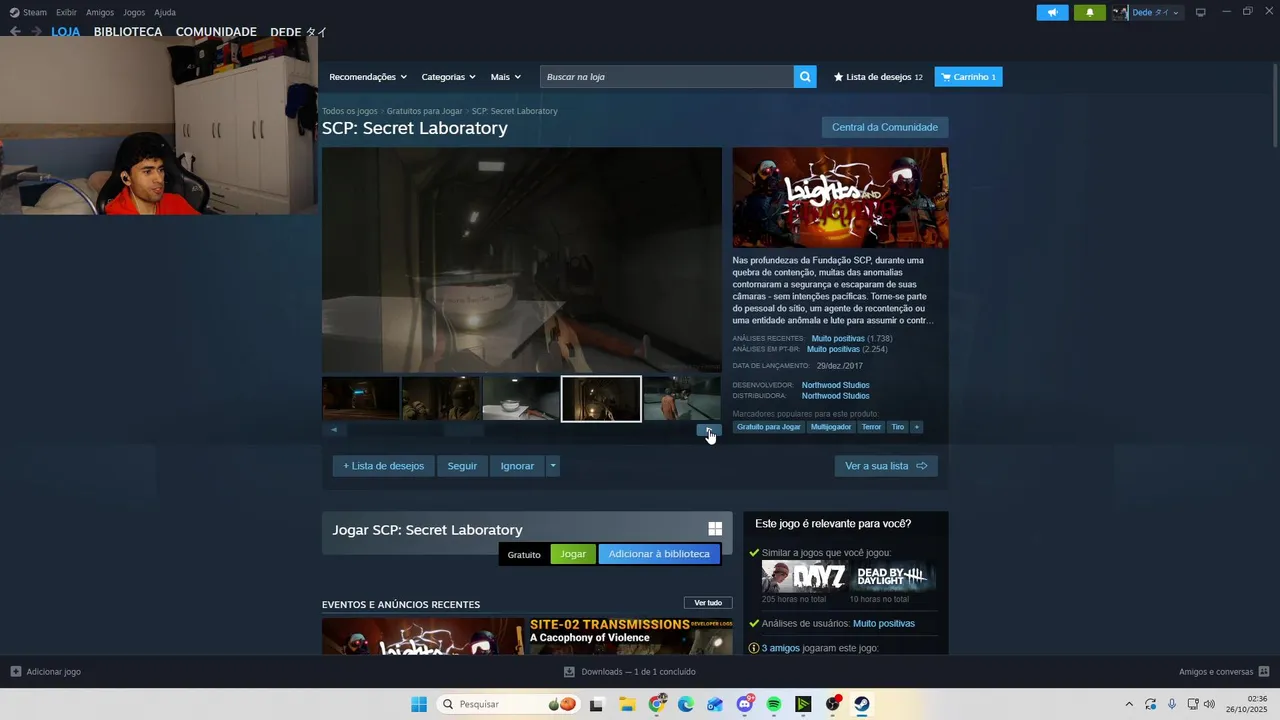This screenshot has height=720, width=1280.
Task: Click Ver a sua lista button
Action: (886, 466)
